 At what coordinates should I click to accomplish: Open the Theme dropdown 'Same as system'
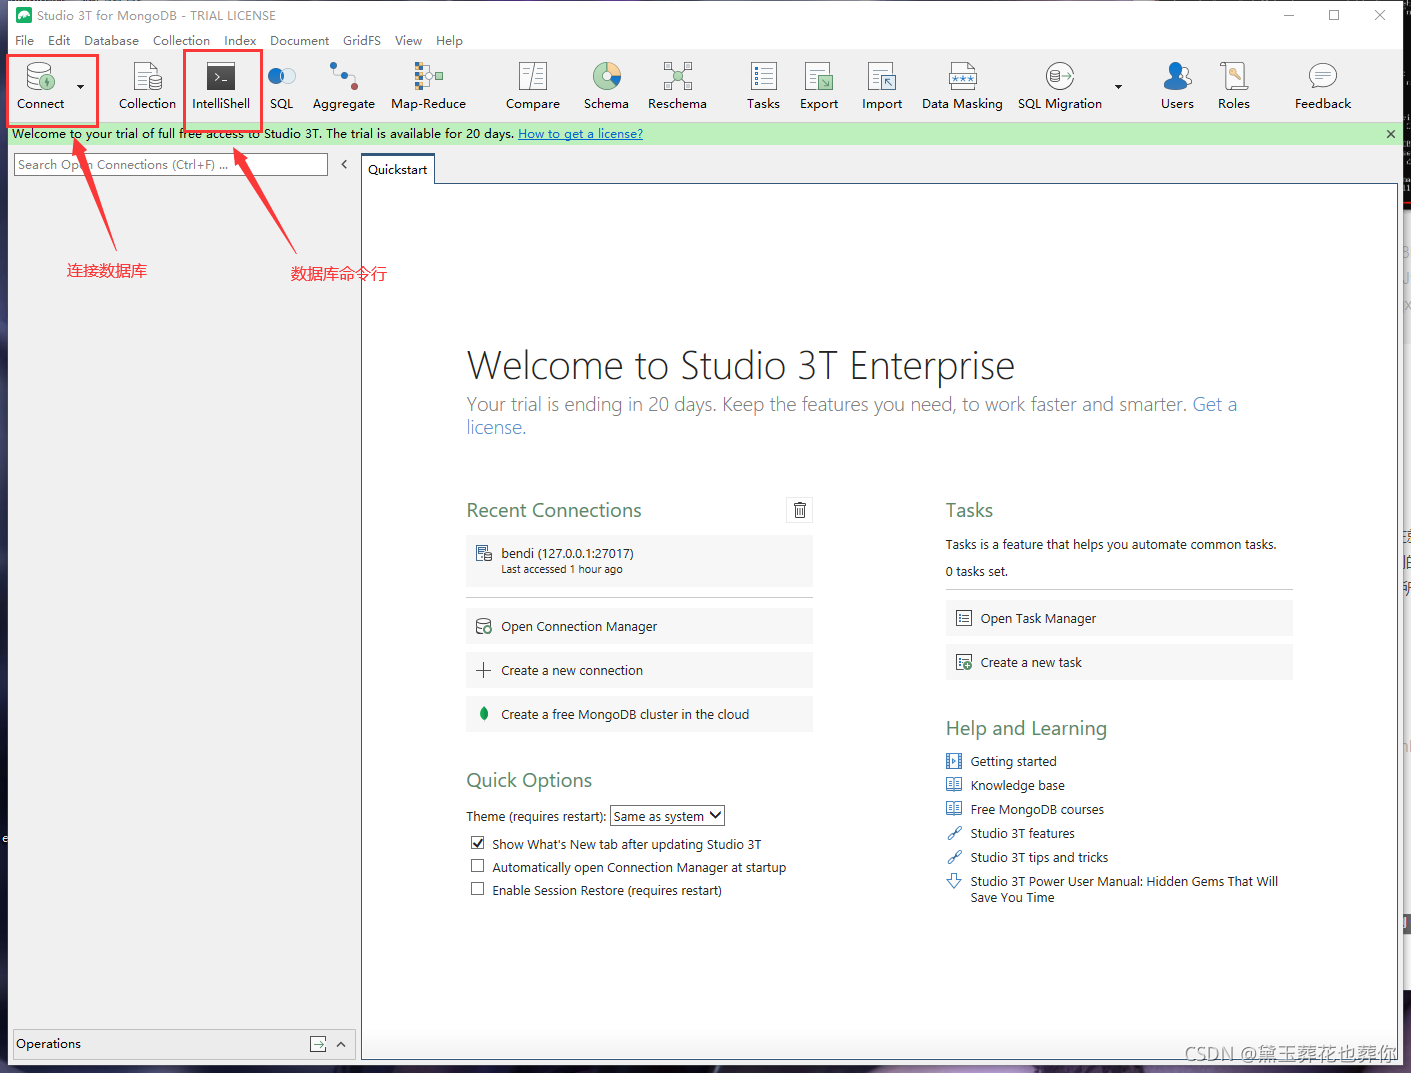[x=667, y=816]
